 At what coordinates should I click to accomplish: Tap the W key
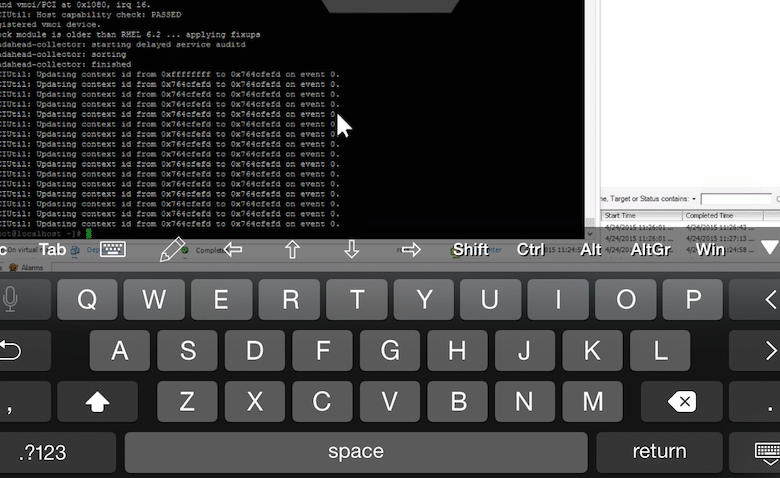pos(154,299)
